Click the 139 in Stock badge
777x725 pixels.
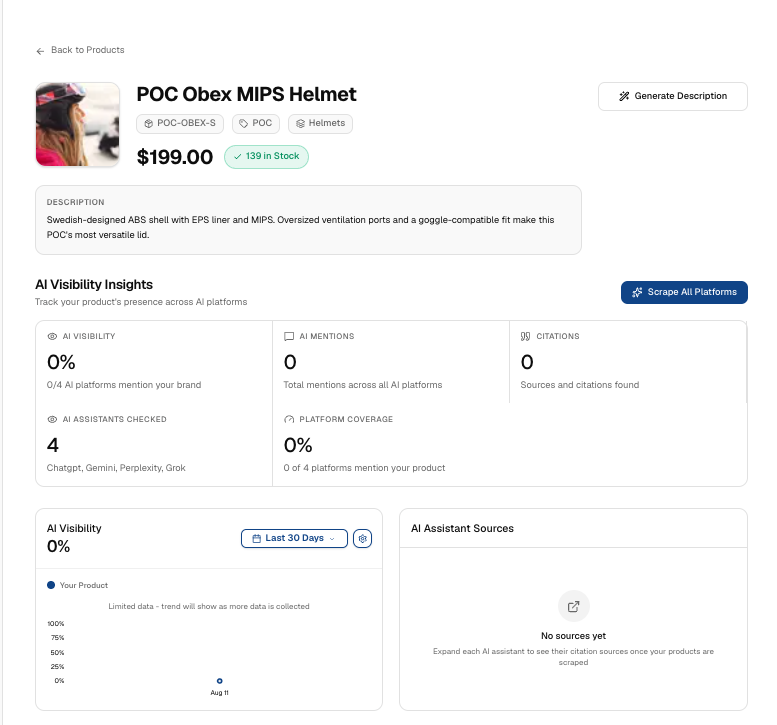pos(266,157)
